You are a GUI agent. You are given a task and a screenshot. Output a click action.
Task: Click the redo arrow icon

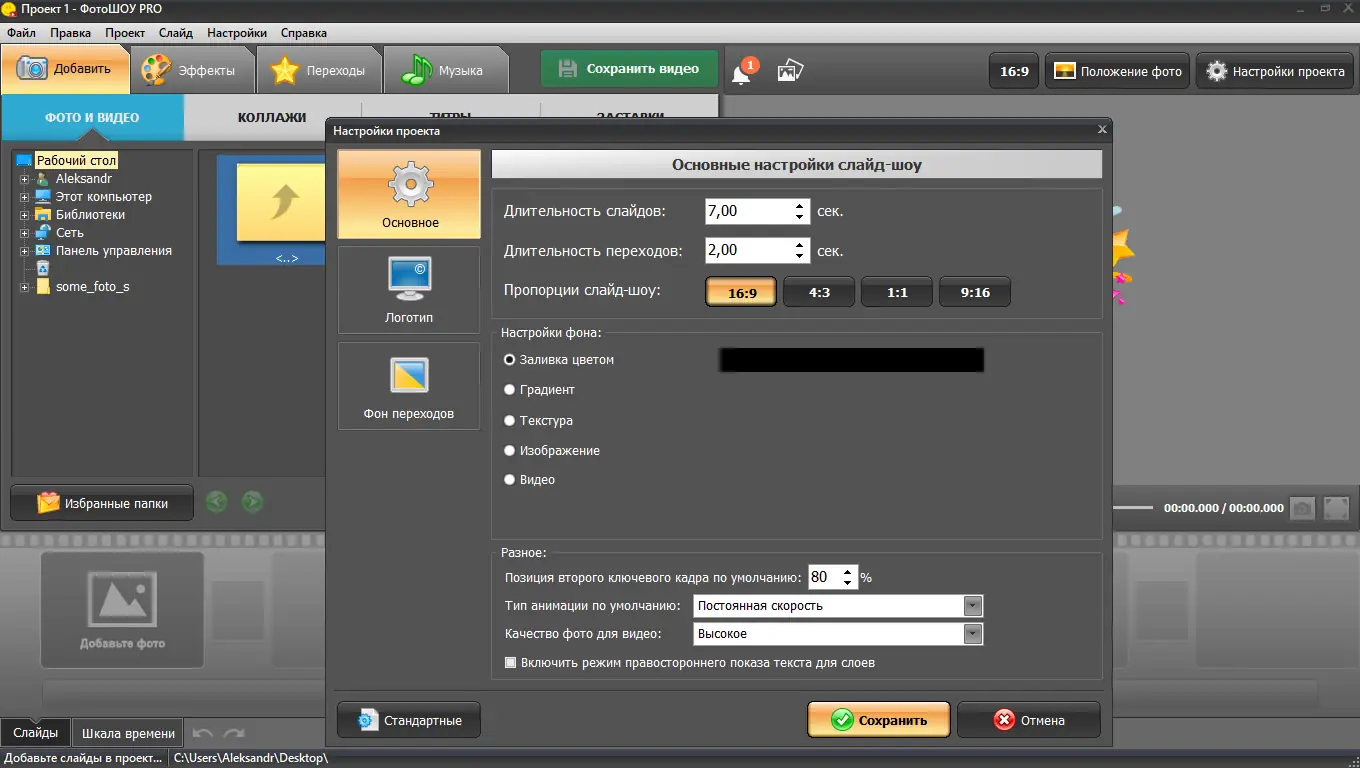234,733
